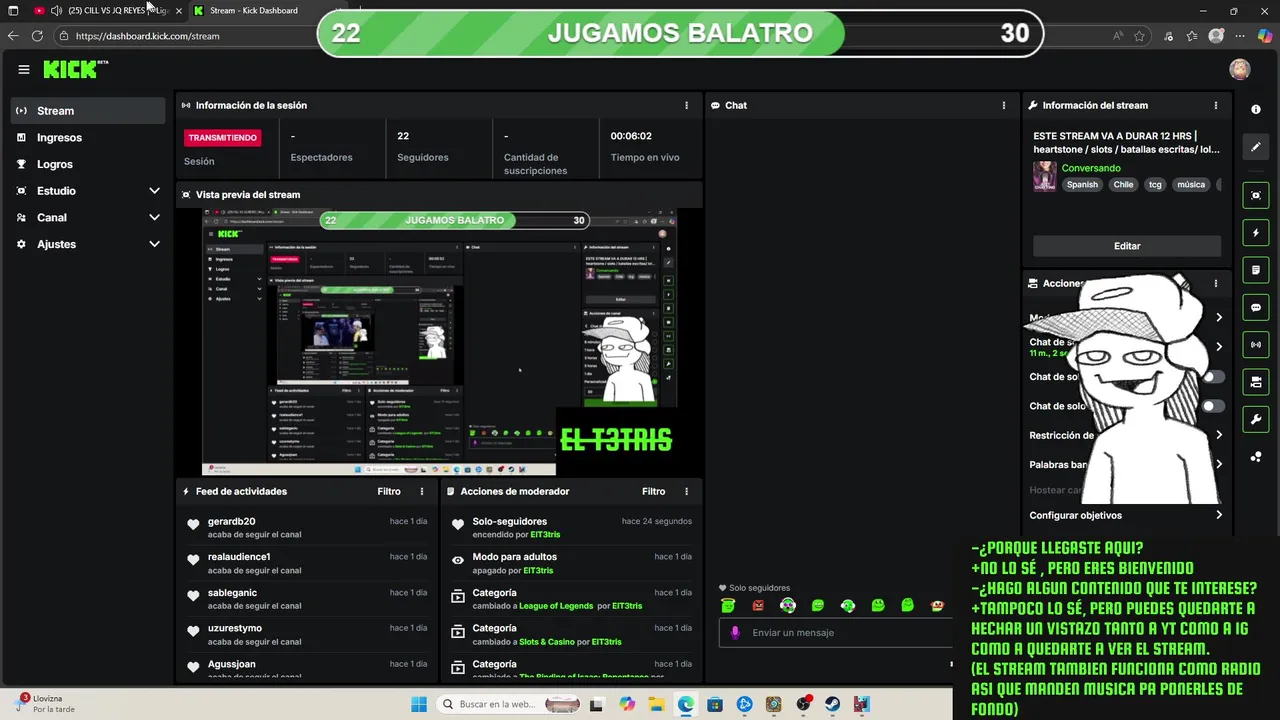Viewport: 1280px width, 720px height.
Task: Click the taskbar search box
Action: (509, 704)
